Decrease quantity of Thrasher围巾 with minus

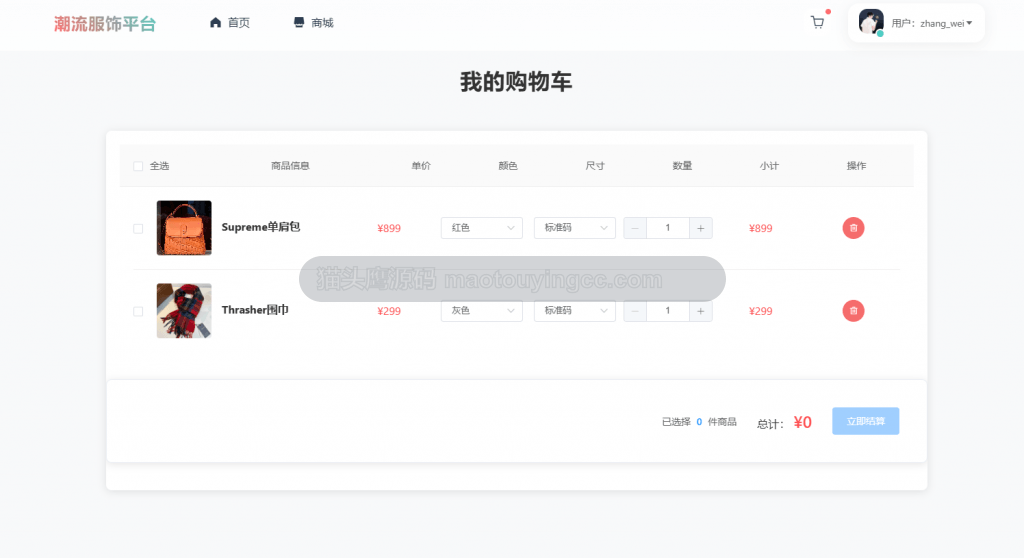[x=635, y=310]
